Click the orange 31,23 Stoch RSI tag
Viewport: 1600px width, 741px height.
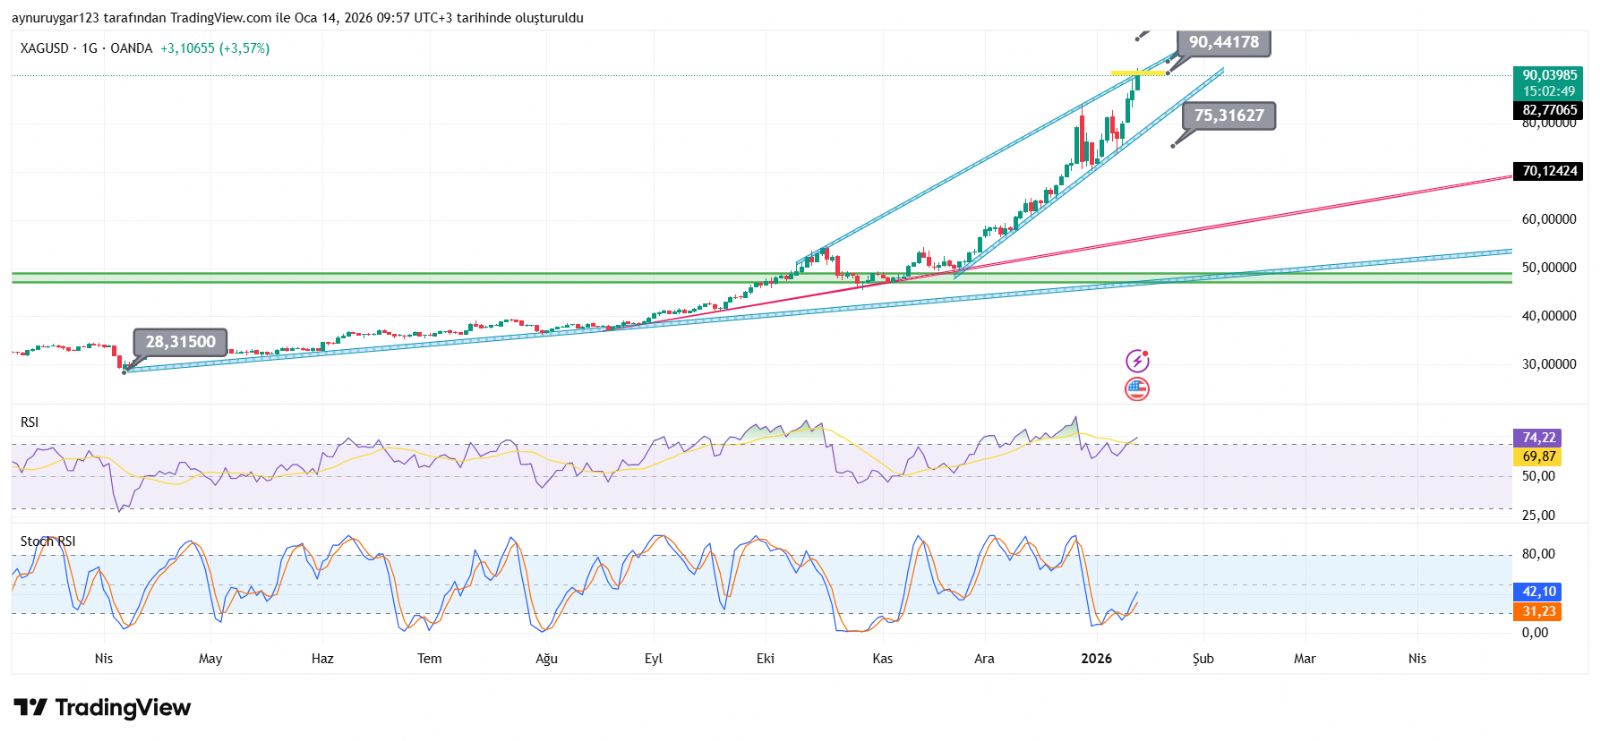pyautogui.click(x=1538, y=611)
